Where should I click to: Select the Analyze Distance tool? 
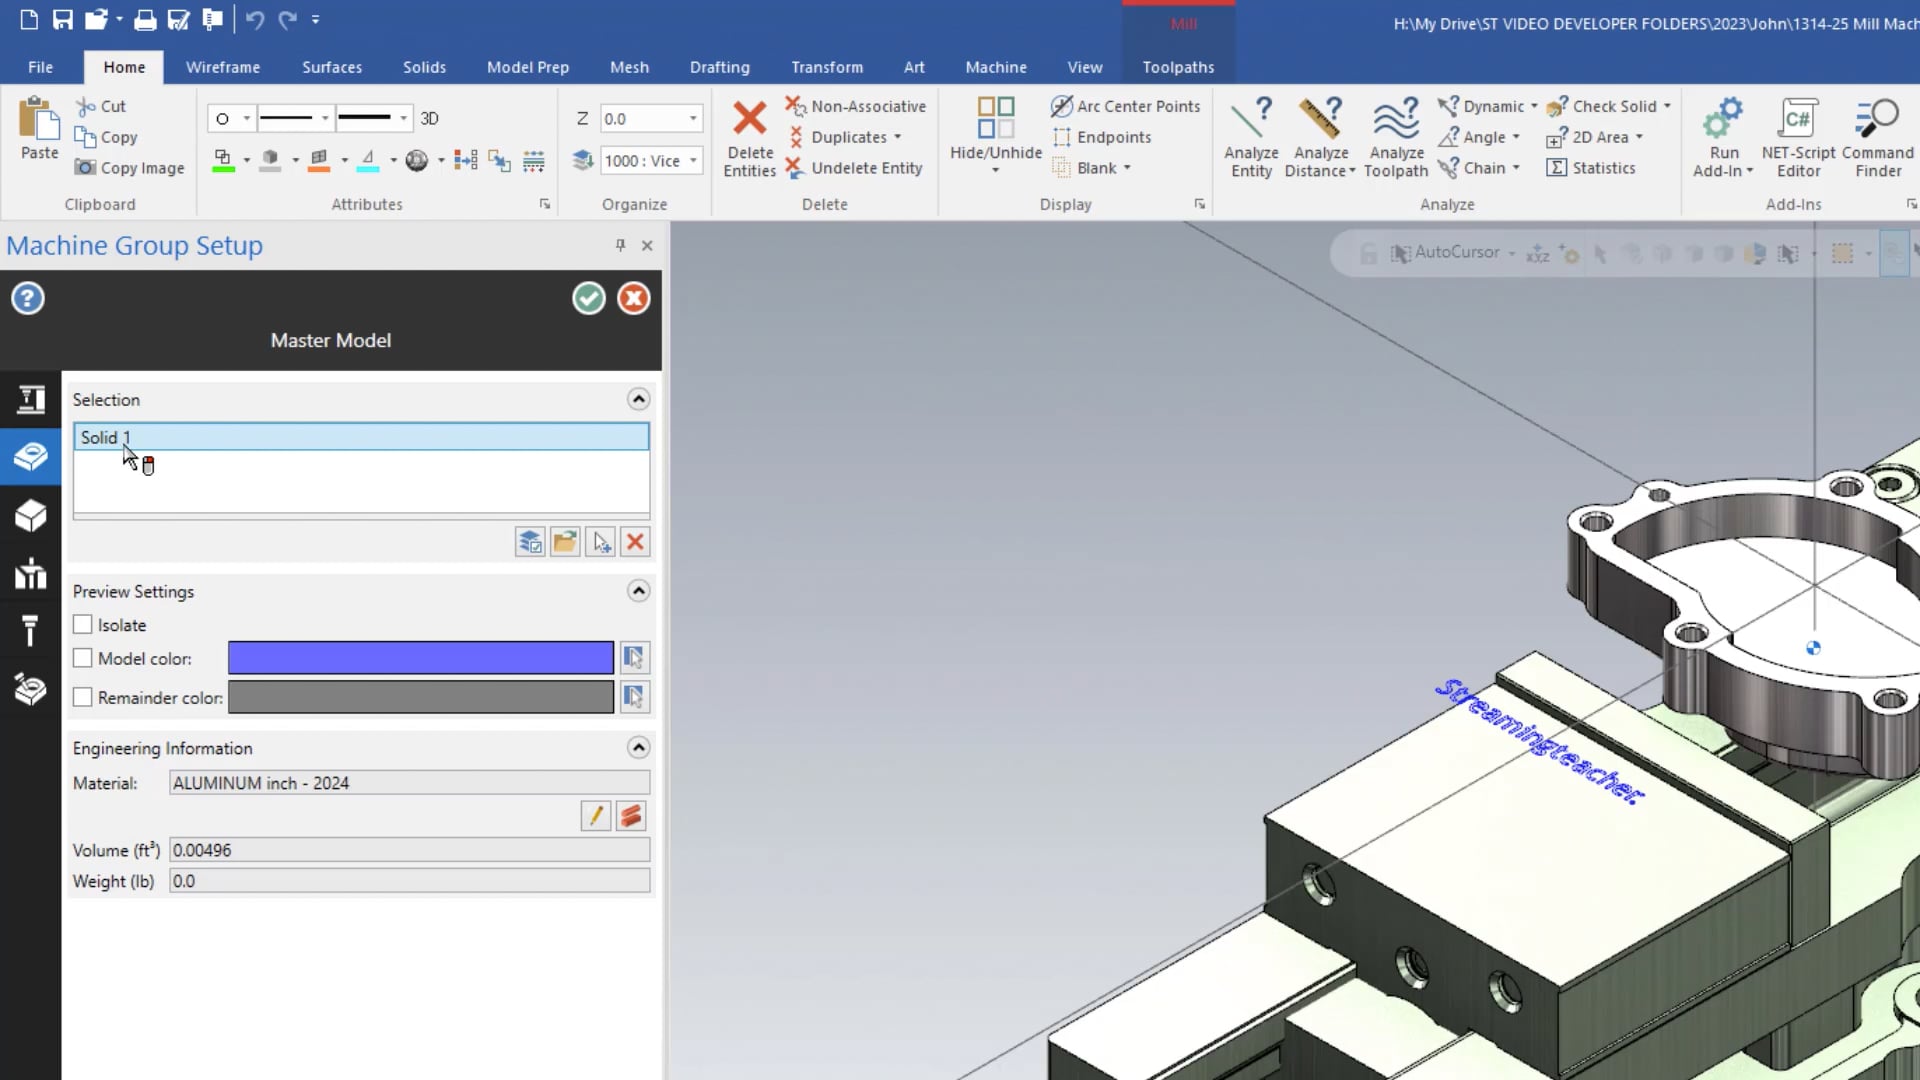coord(1321,136)
